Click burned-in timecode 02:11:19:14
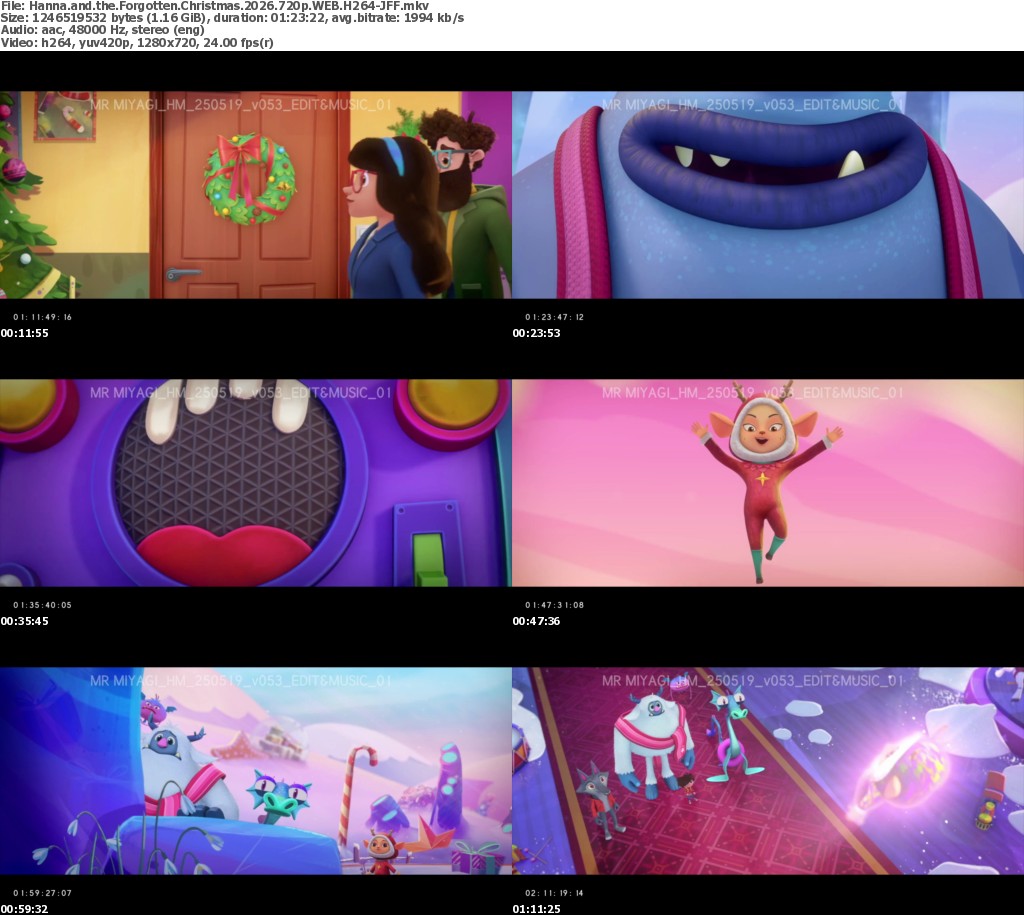Image resolution: width=1024 pixels, height=915 pixels. coord(555,892)
